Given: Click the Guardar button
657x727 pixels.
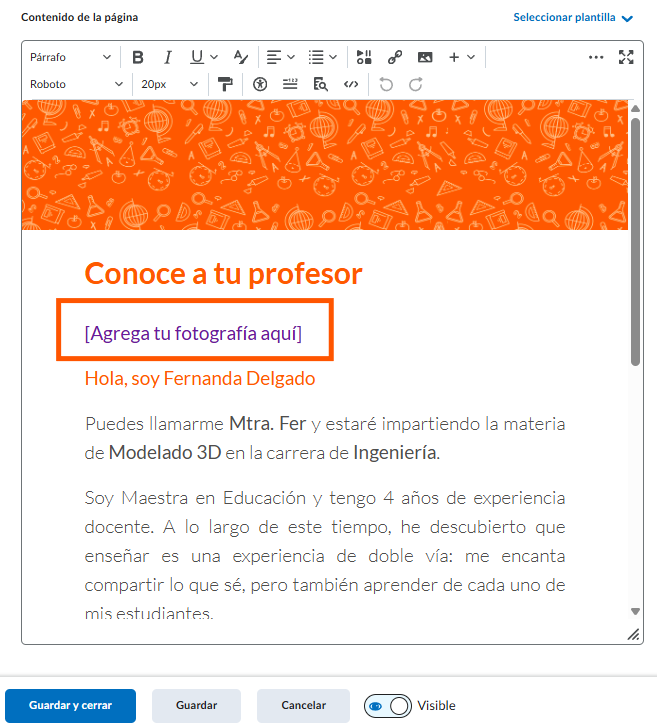Looking at the screenshot, I should click(196, 705).
